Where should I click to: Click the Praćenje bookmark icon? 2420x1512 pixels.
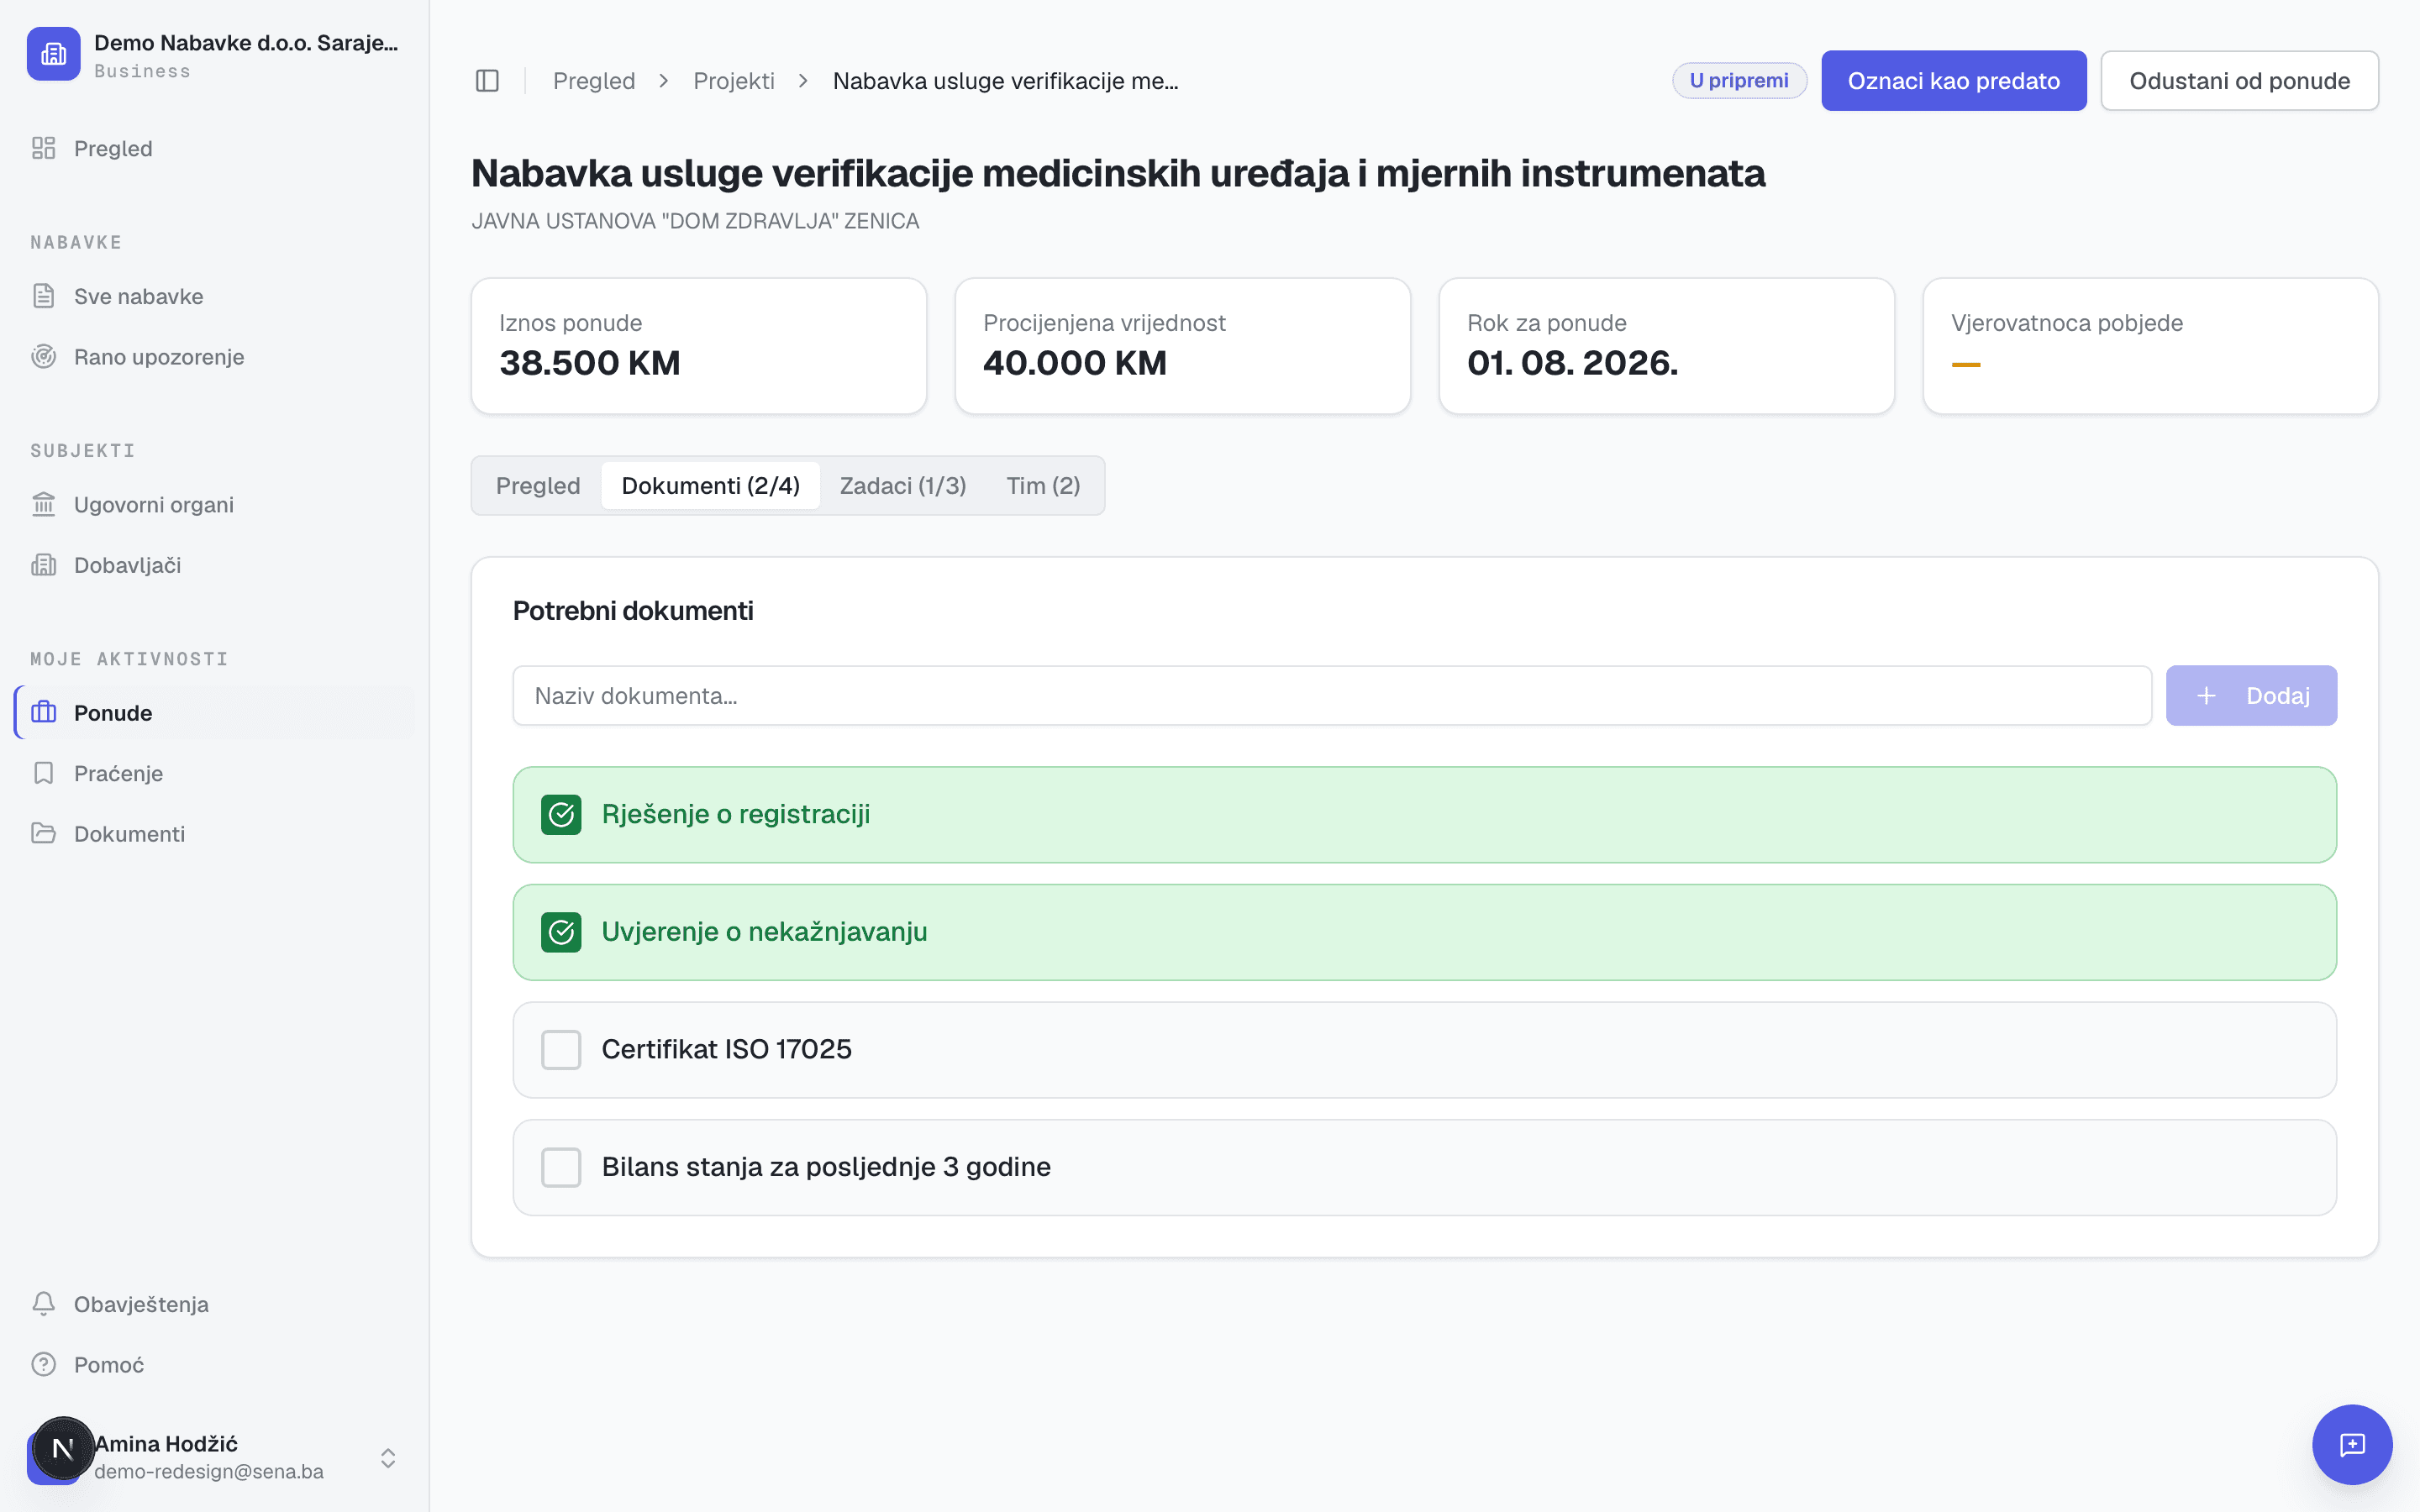pyautogui.click(x=43, y=773)
